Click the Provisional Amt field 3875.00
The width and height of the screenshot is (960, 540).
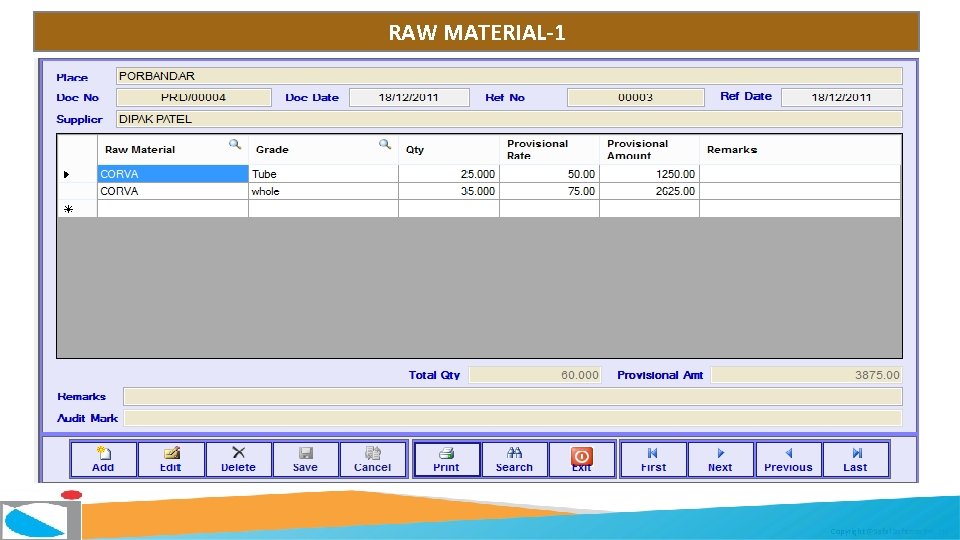point(806,375)
